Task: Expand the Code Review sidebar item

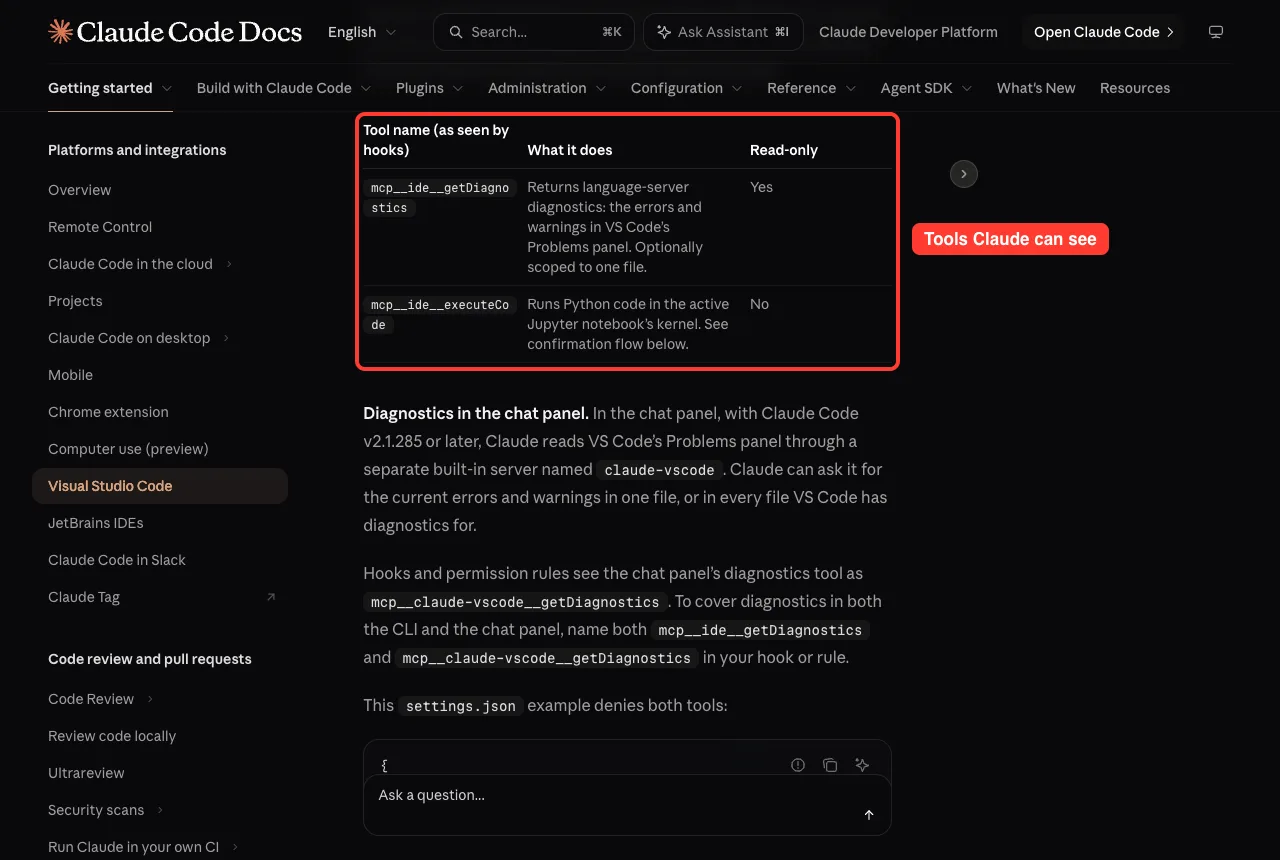Action: (x=150, y=699)
